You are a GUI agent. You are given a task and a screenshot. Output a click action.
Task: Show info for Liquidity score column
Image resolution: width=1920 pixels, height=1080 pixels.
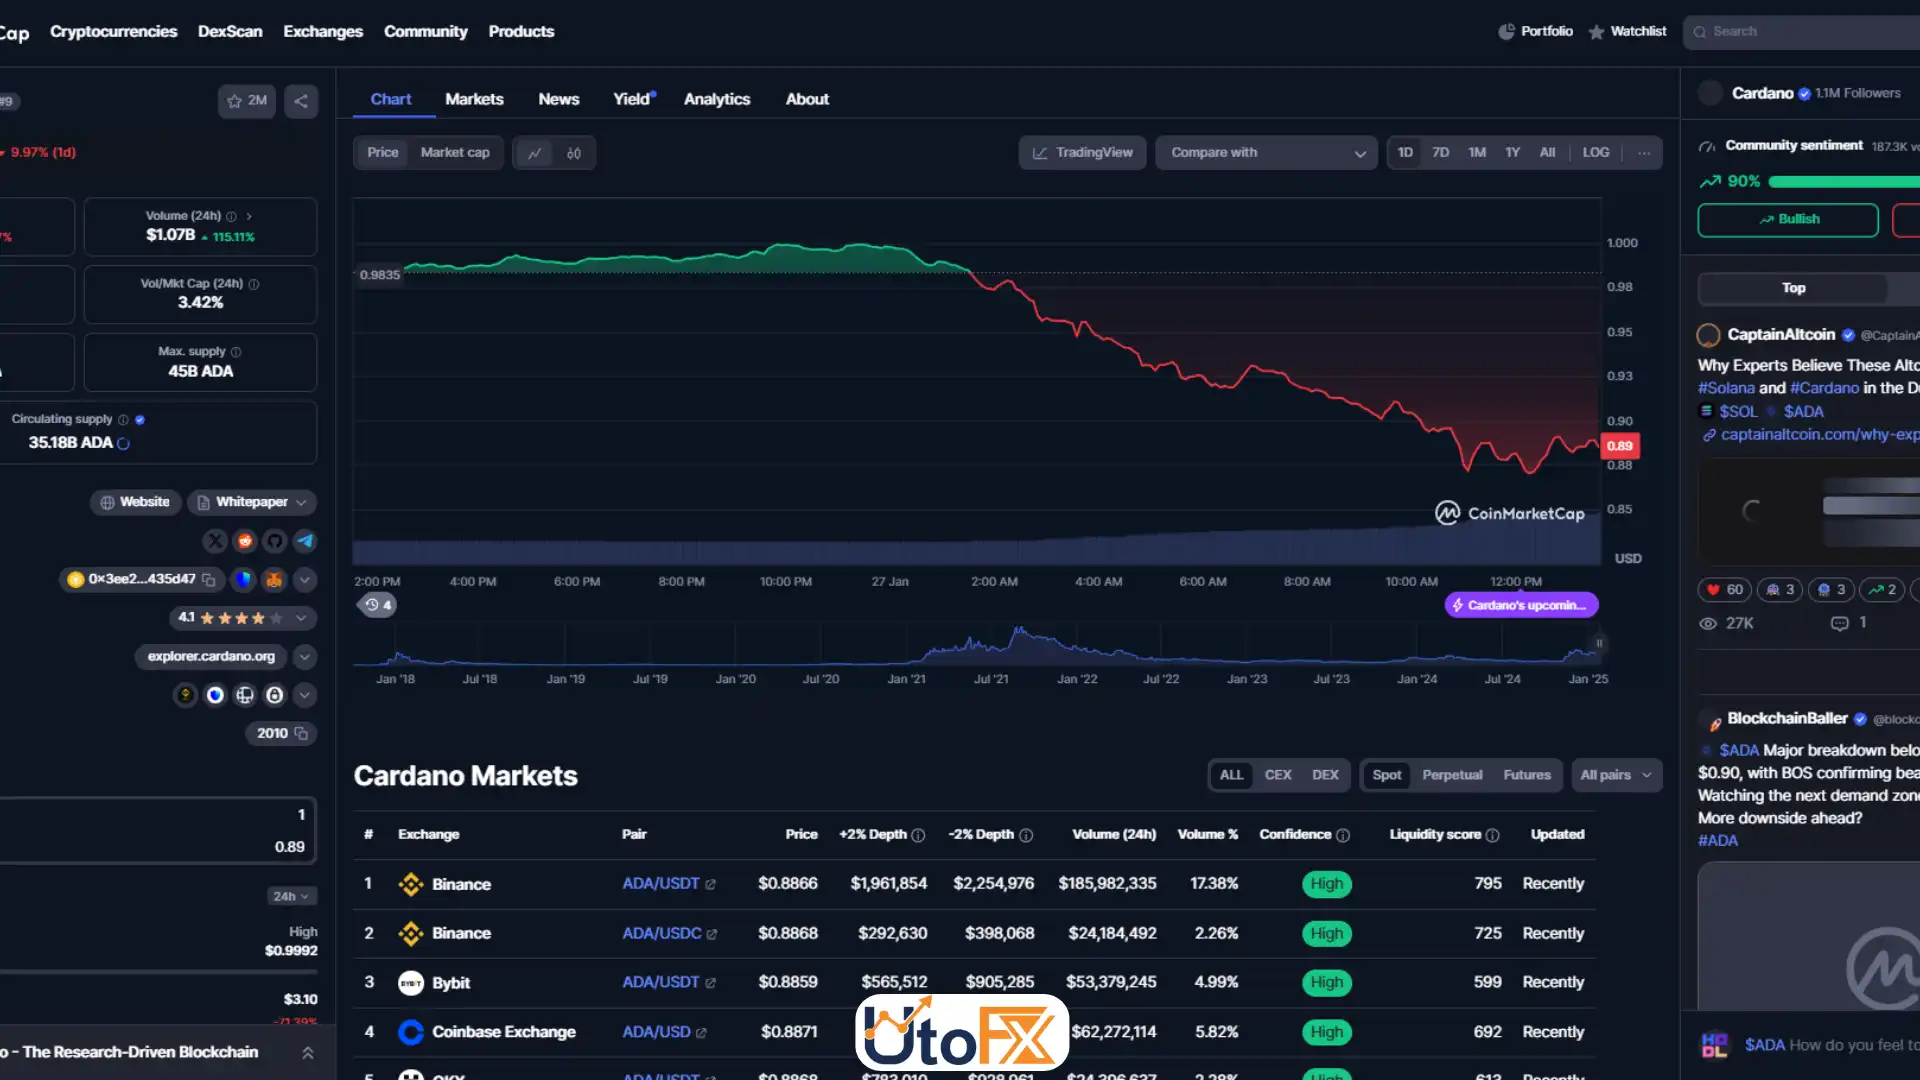click(x=1493, y=835)
